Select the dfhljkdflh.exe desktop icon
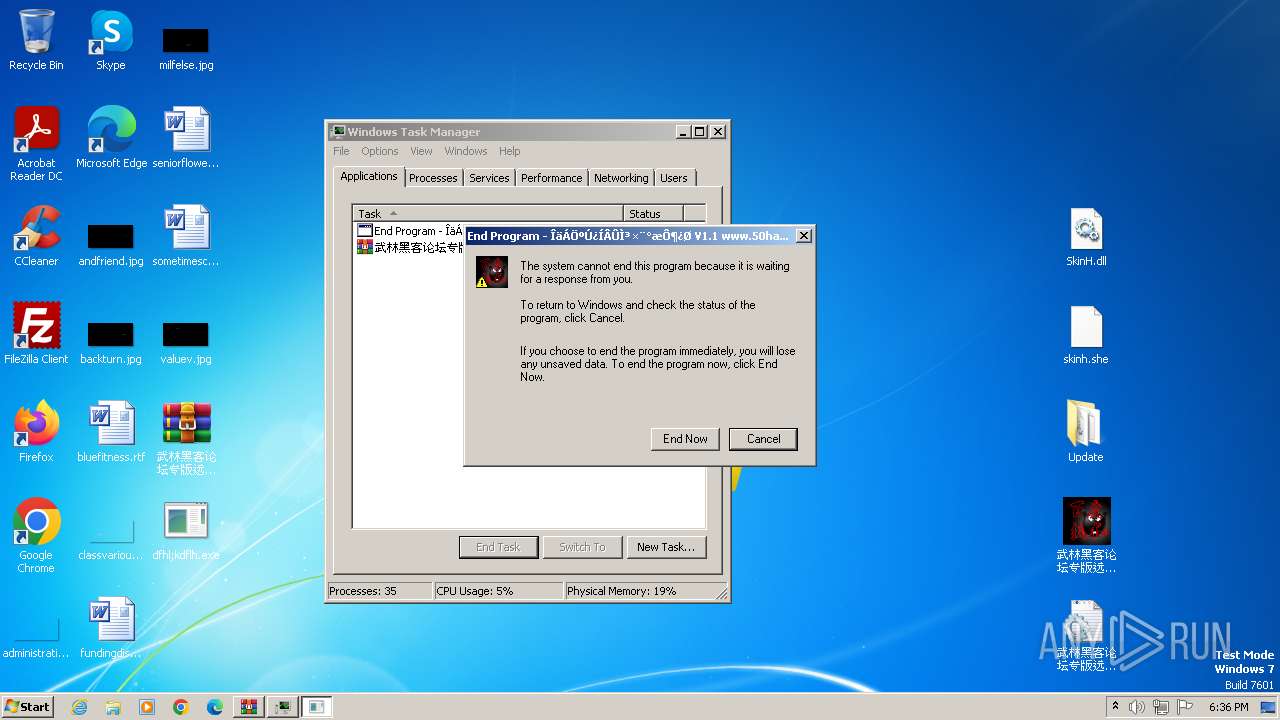The height and width of the screenshot is (720, 1280). pyautogui.click(x=186, y=529)
